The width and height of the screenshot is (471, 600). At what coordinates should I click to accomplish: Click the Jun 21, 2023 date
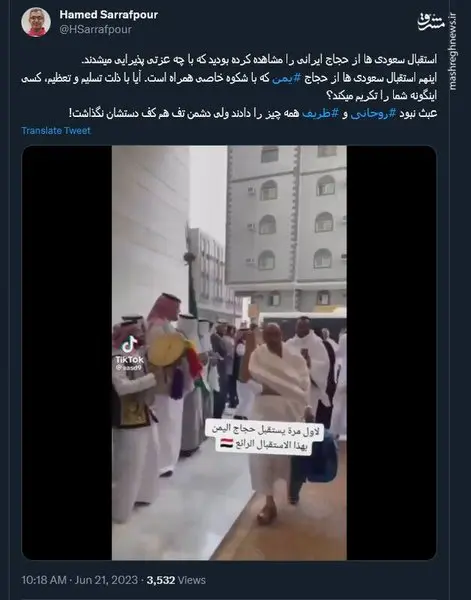tap(106, 580)
